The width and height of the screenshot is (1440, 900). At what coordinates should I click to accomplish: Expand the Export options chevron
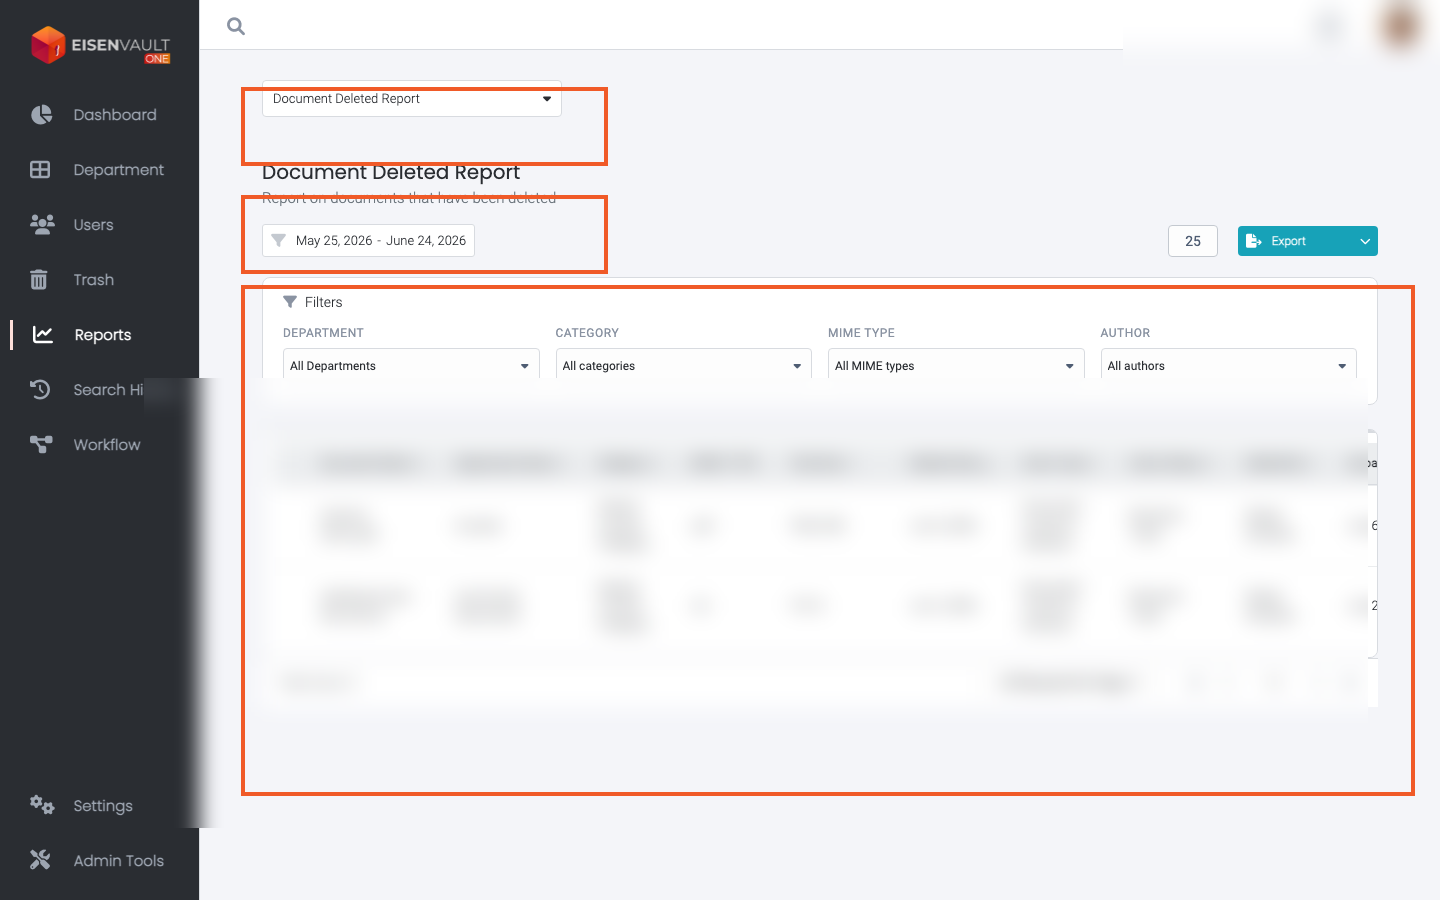(1365, 241)
